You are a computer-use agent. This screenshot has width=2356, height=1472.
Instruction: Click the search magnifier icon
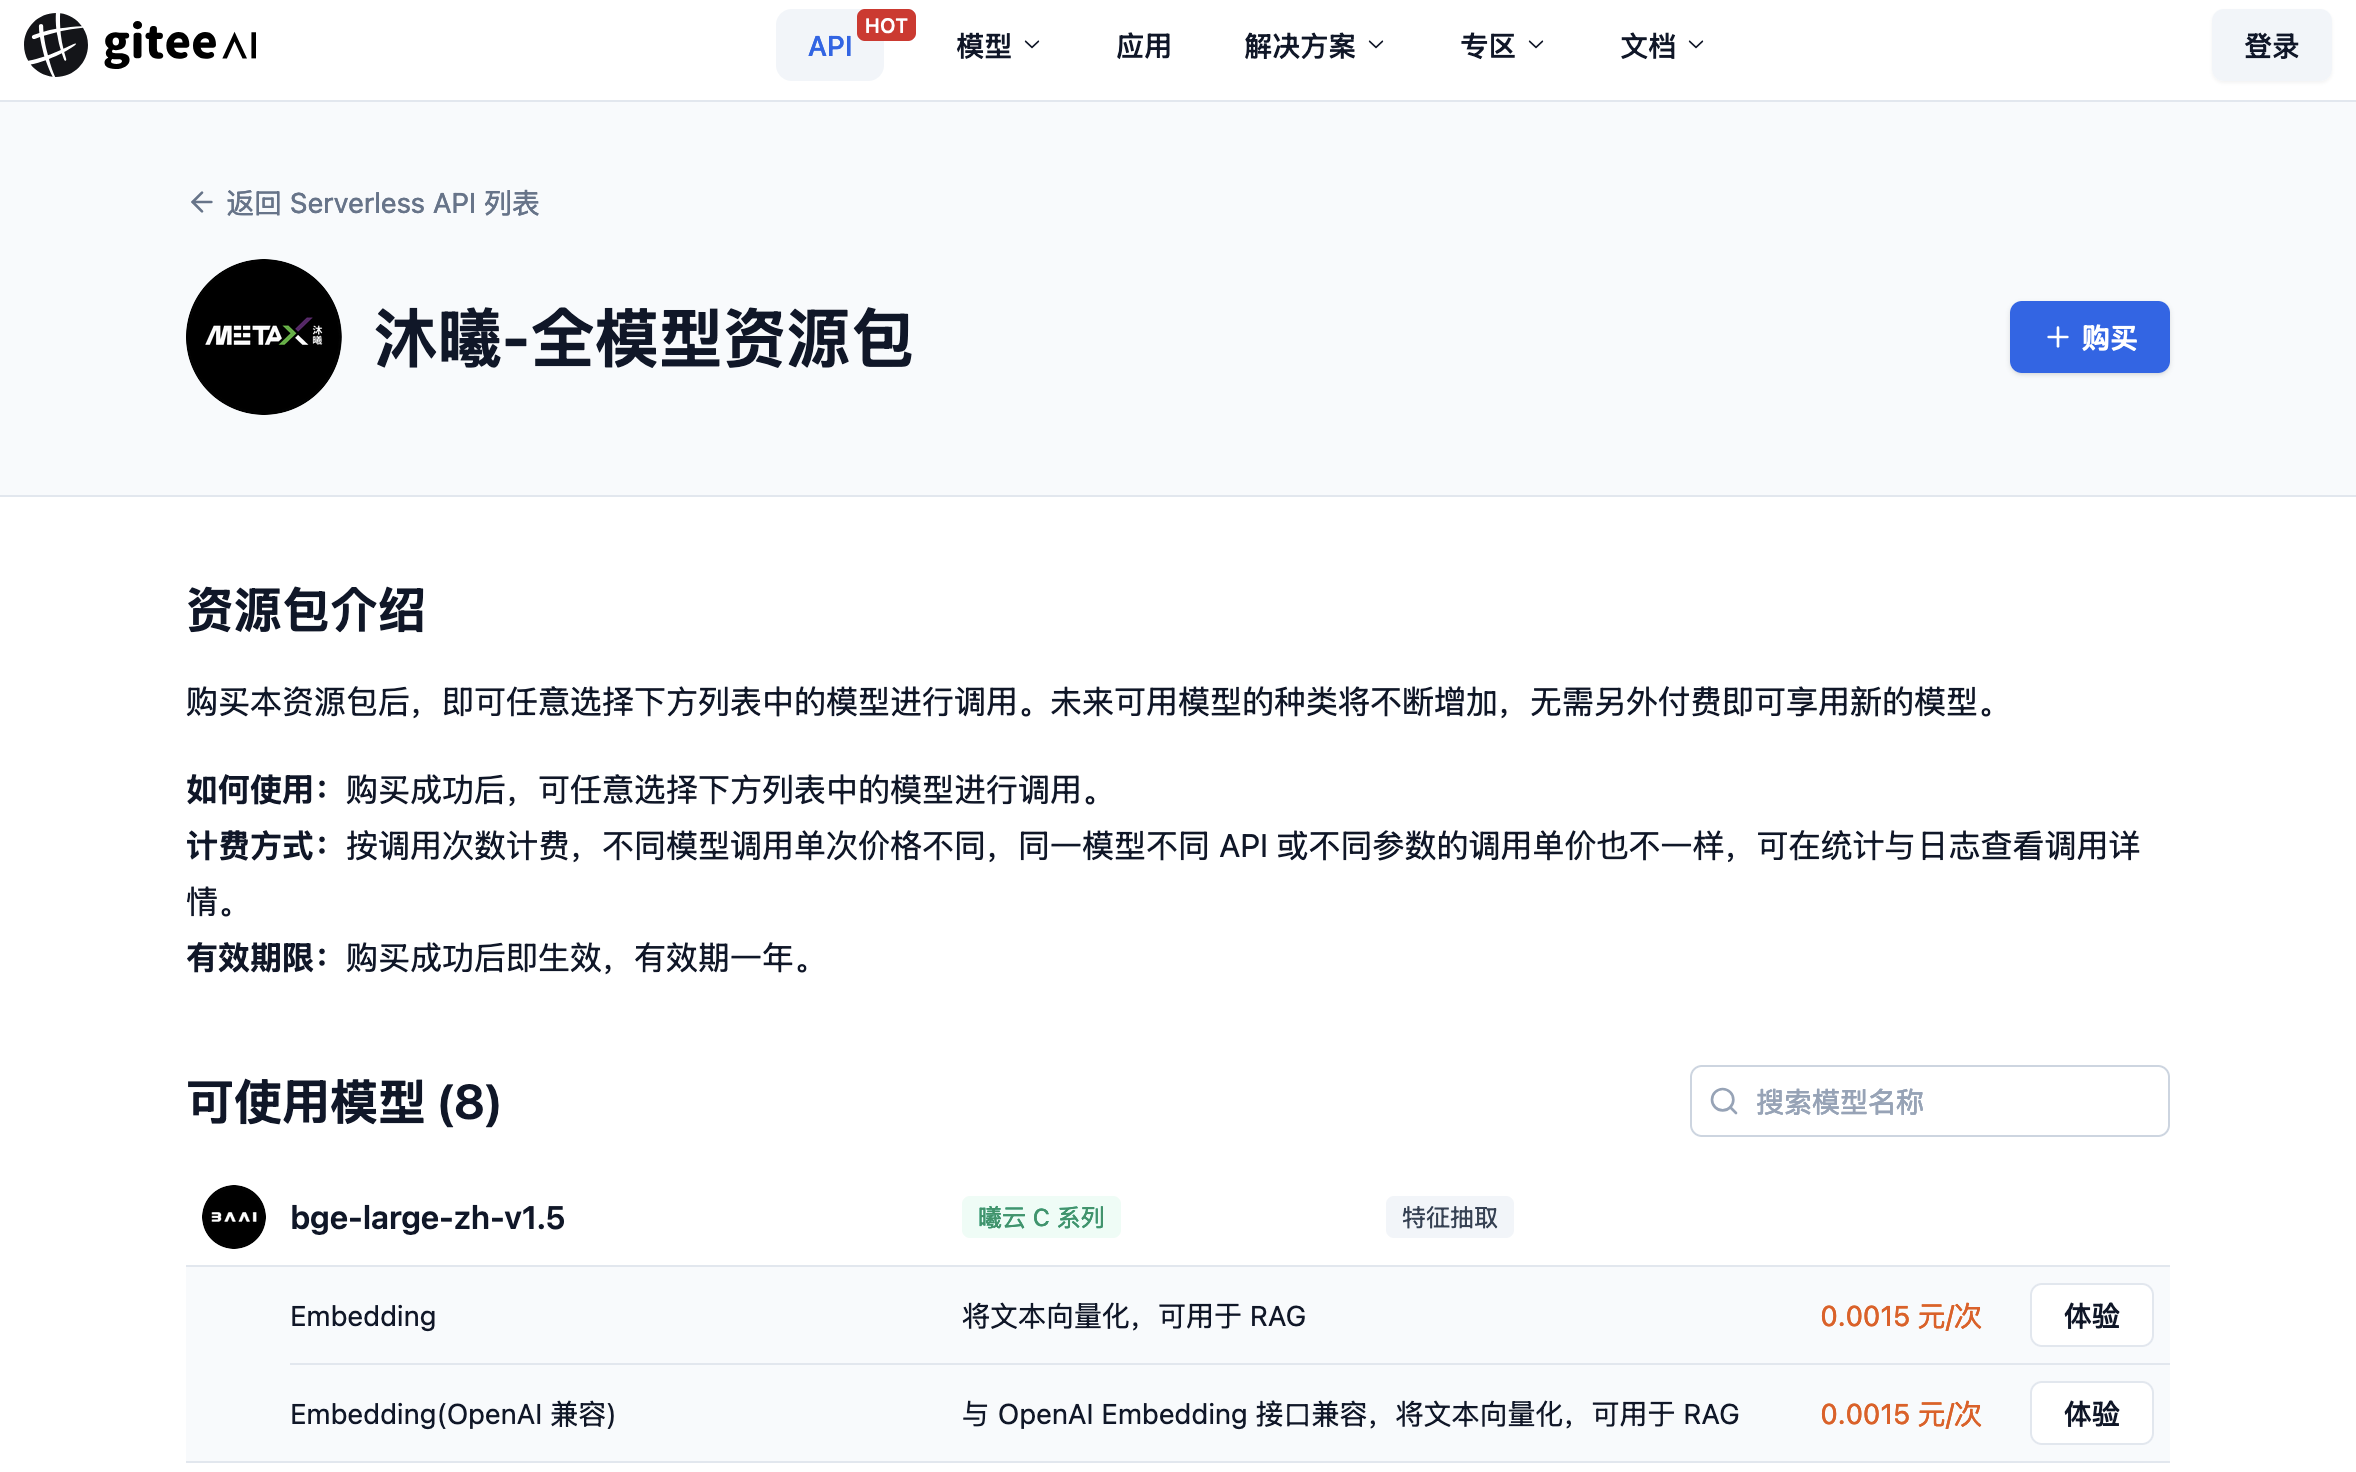(x=1724, y=1101)
